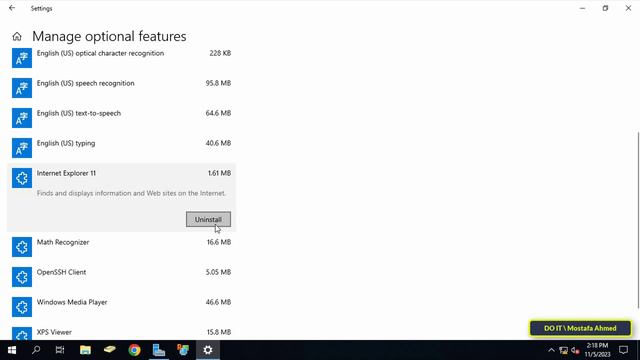The height and width of the screenshot is (360, 640).
Task: Select the English (US) speech recognition icon
Action: tap(22, 88)
